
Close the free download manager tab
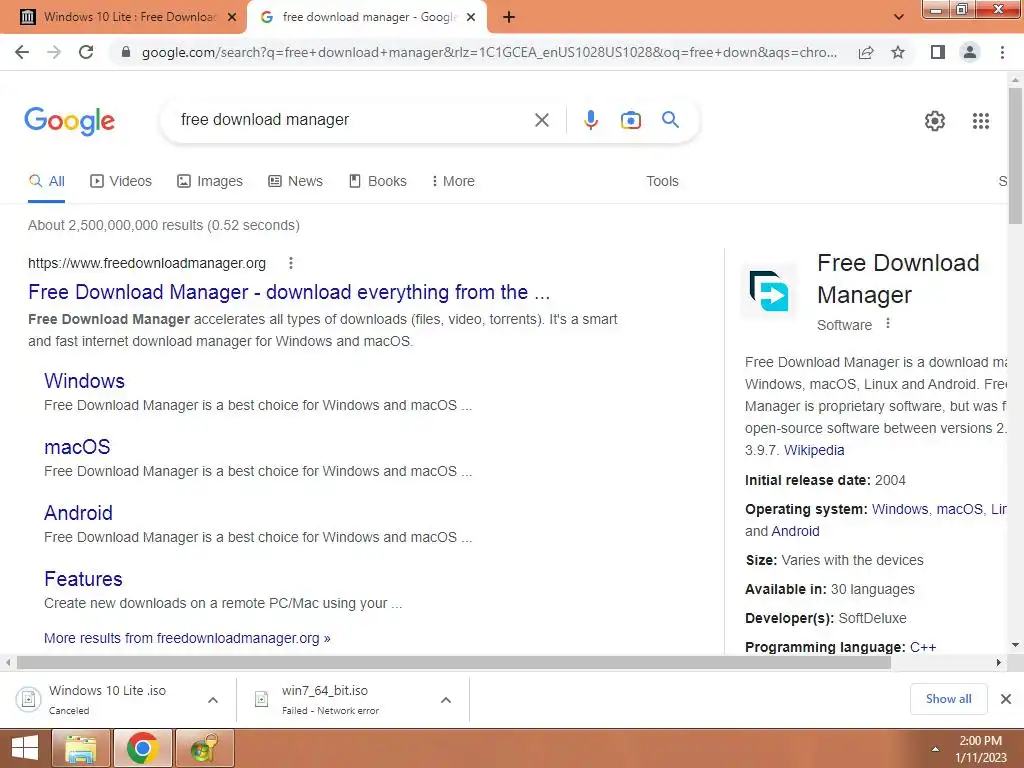[x=471, y=17]
